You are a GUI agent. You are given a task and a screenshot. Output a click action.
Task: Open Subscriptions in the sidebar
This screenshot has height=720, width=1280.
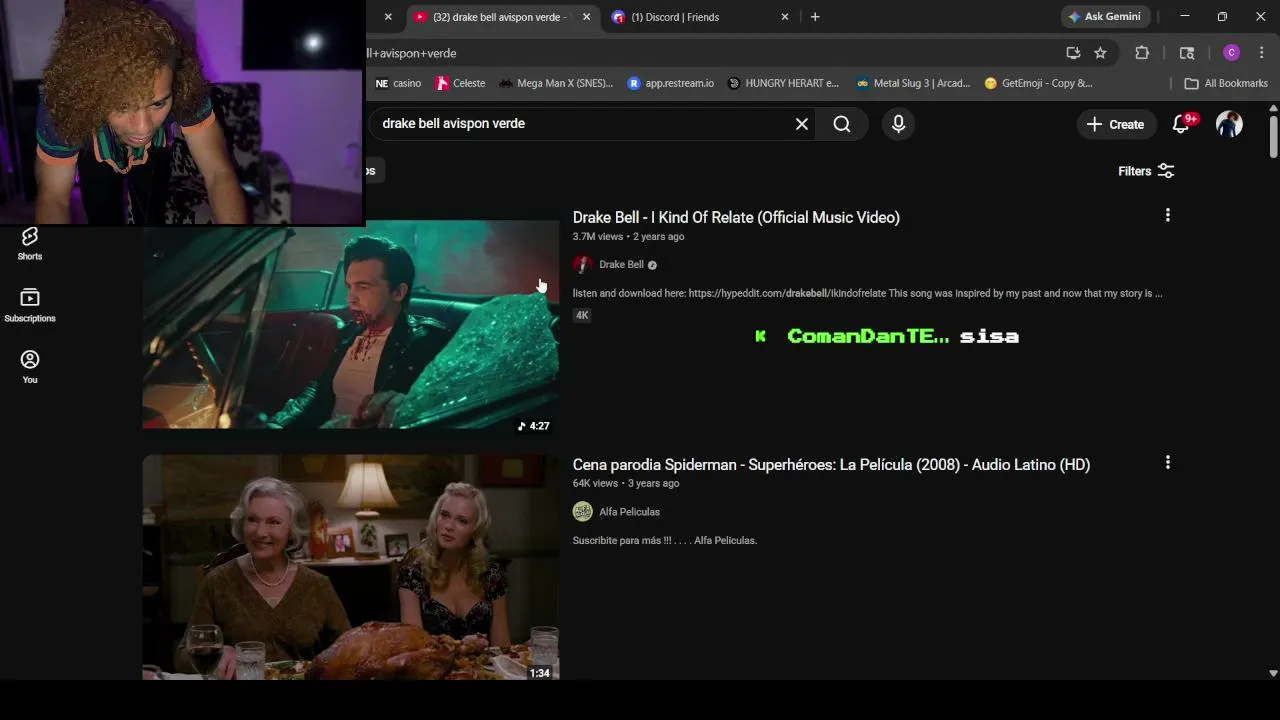click(30, 305)
